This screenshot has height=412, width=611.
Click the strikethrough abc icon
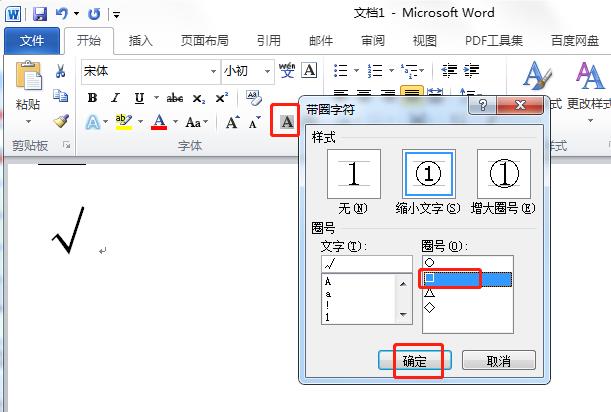click(174, 98)
